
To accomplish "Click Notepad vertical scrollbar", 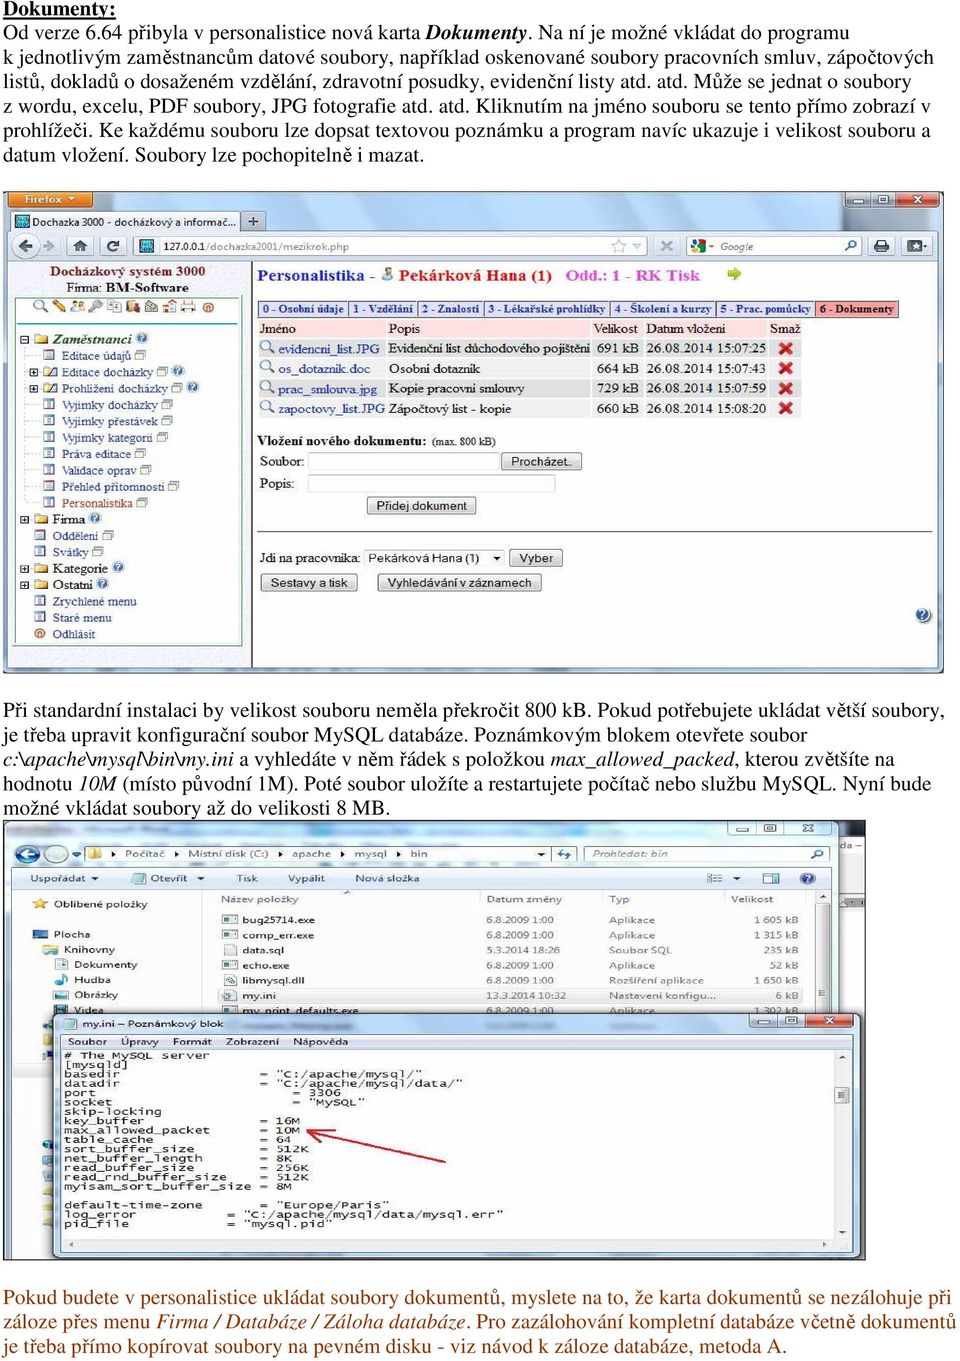I will (x=839, y=1142).
